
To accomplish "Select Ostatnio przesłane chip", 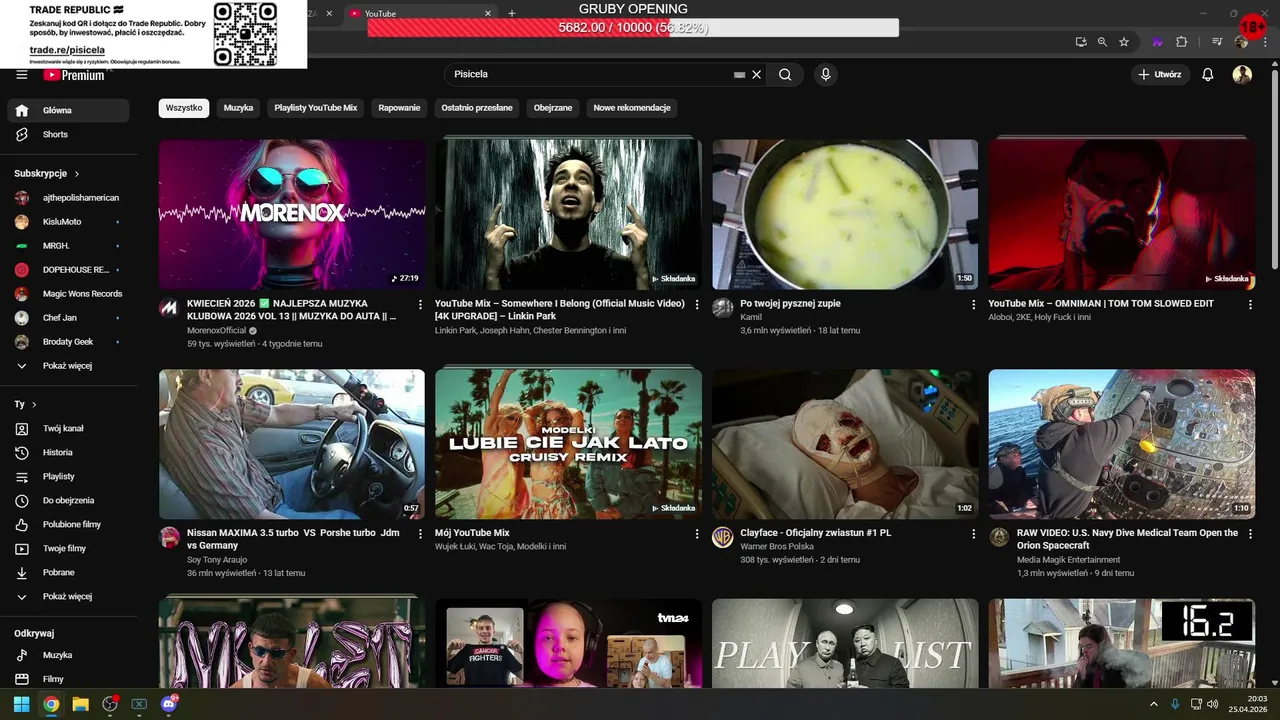I will [477, 108].
